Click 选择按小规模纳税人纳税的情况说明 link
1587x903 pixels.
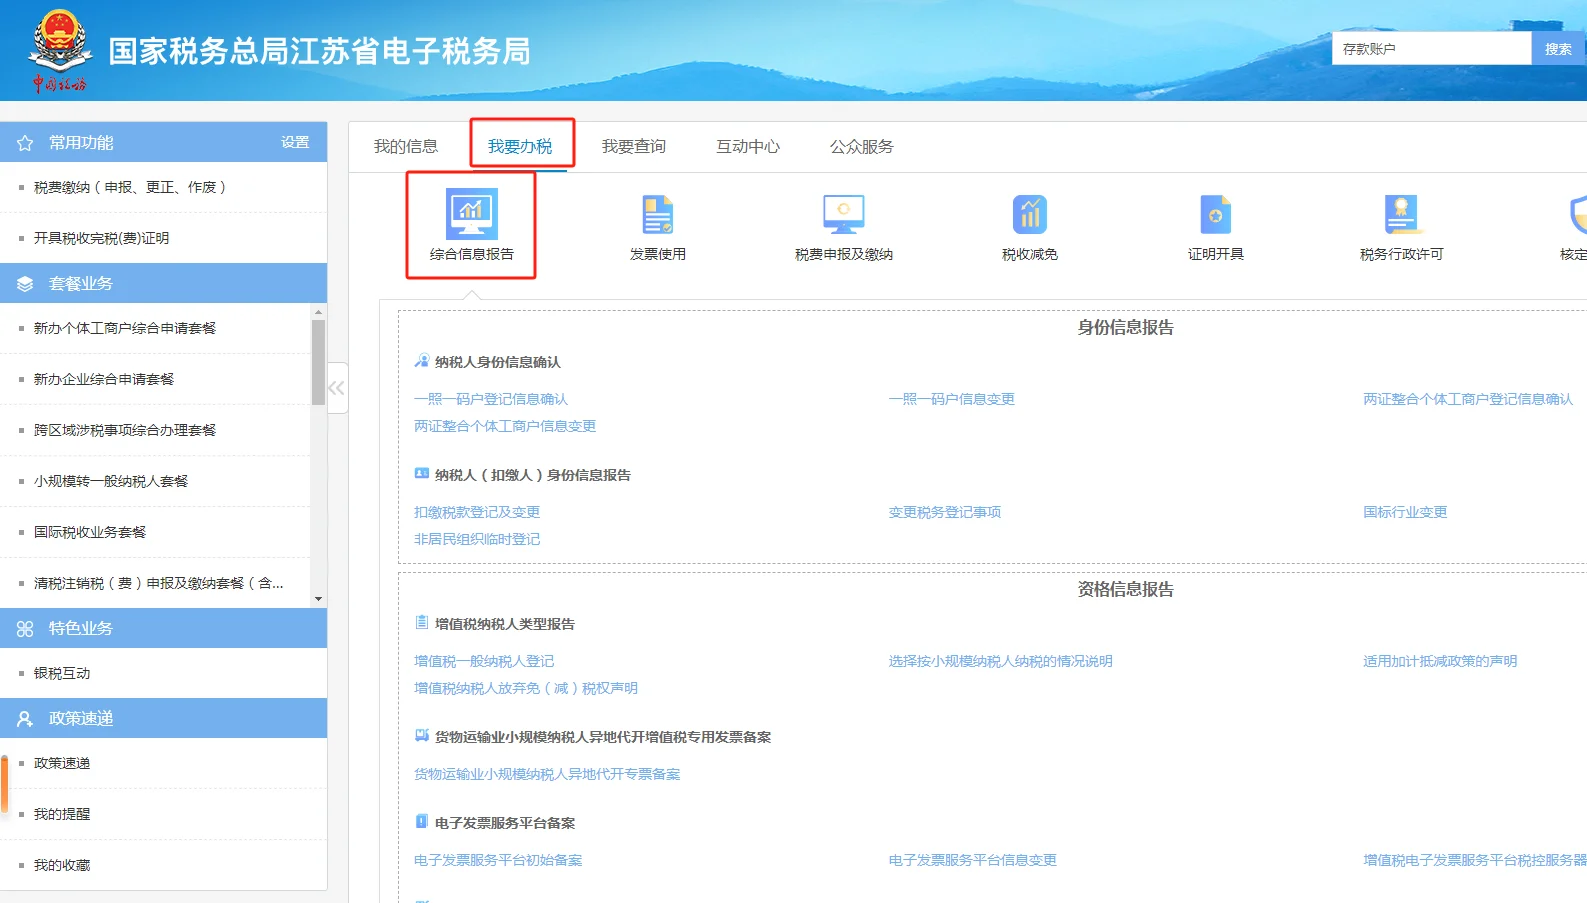click(1001, 661)
